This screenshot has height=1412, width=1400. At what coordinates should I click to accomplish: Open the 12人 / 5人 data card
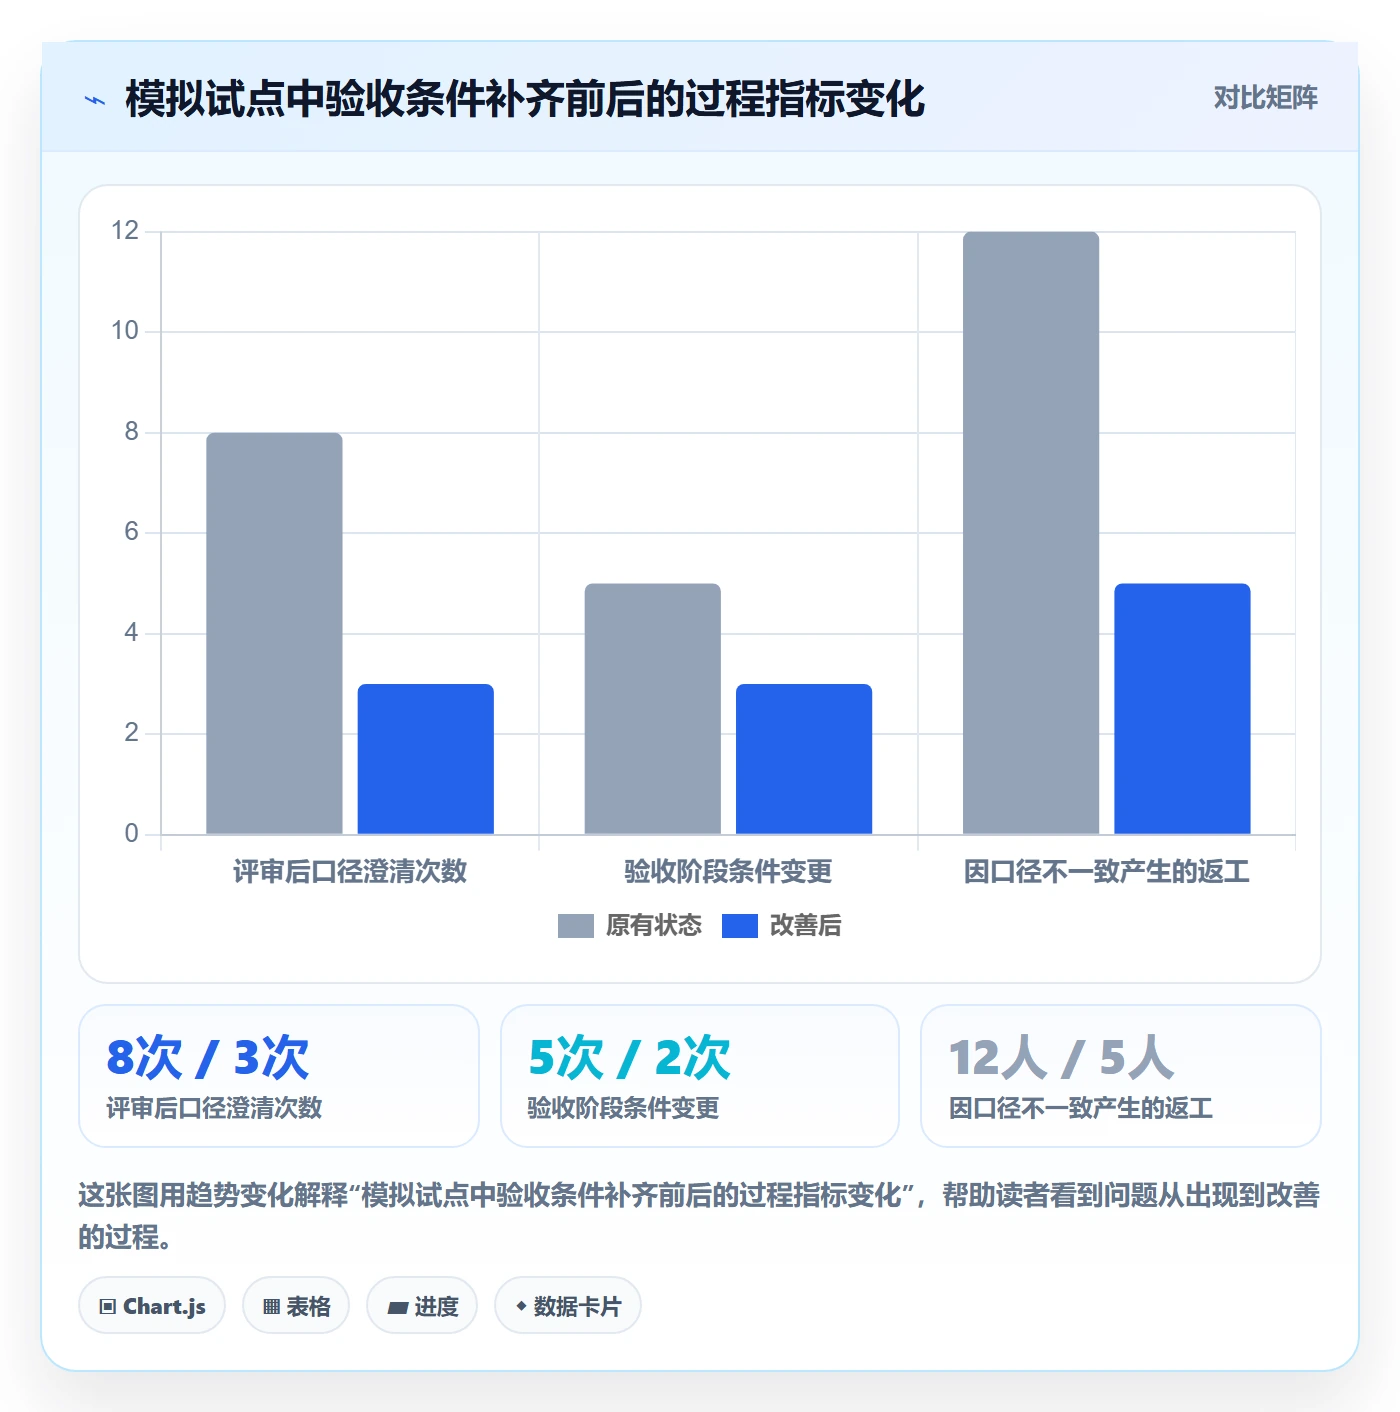point(1121,1076)
